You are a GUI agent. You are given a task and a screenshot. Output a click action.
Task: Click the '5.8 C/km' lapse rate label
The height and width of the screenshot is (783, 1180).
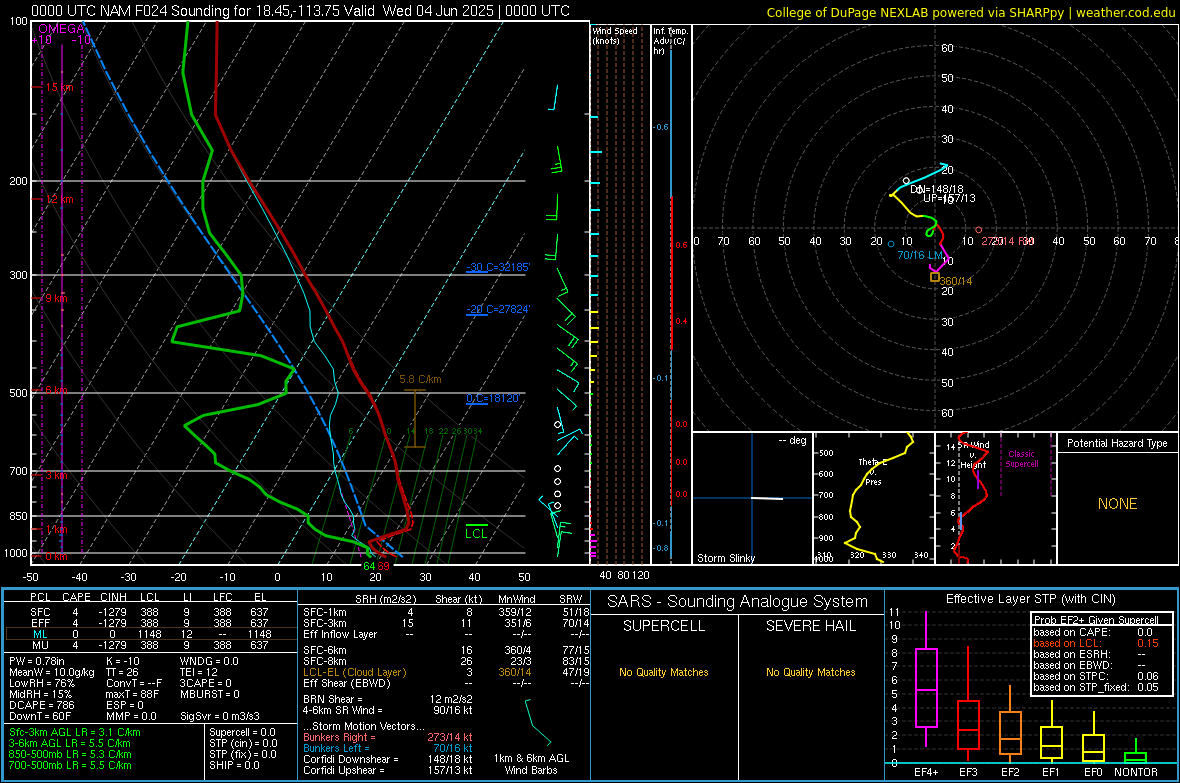pos(420,379)
